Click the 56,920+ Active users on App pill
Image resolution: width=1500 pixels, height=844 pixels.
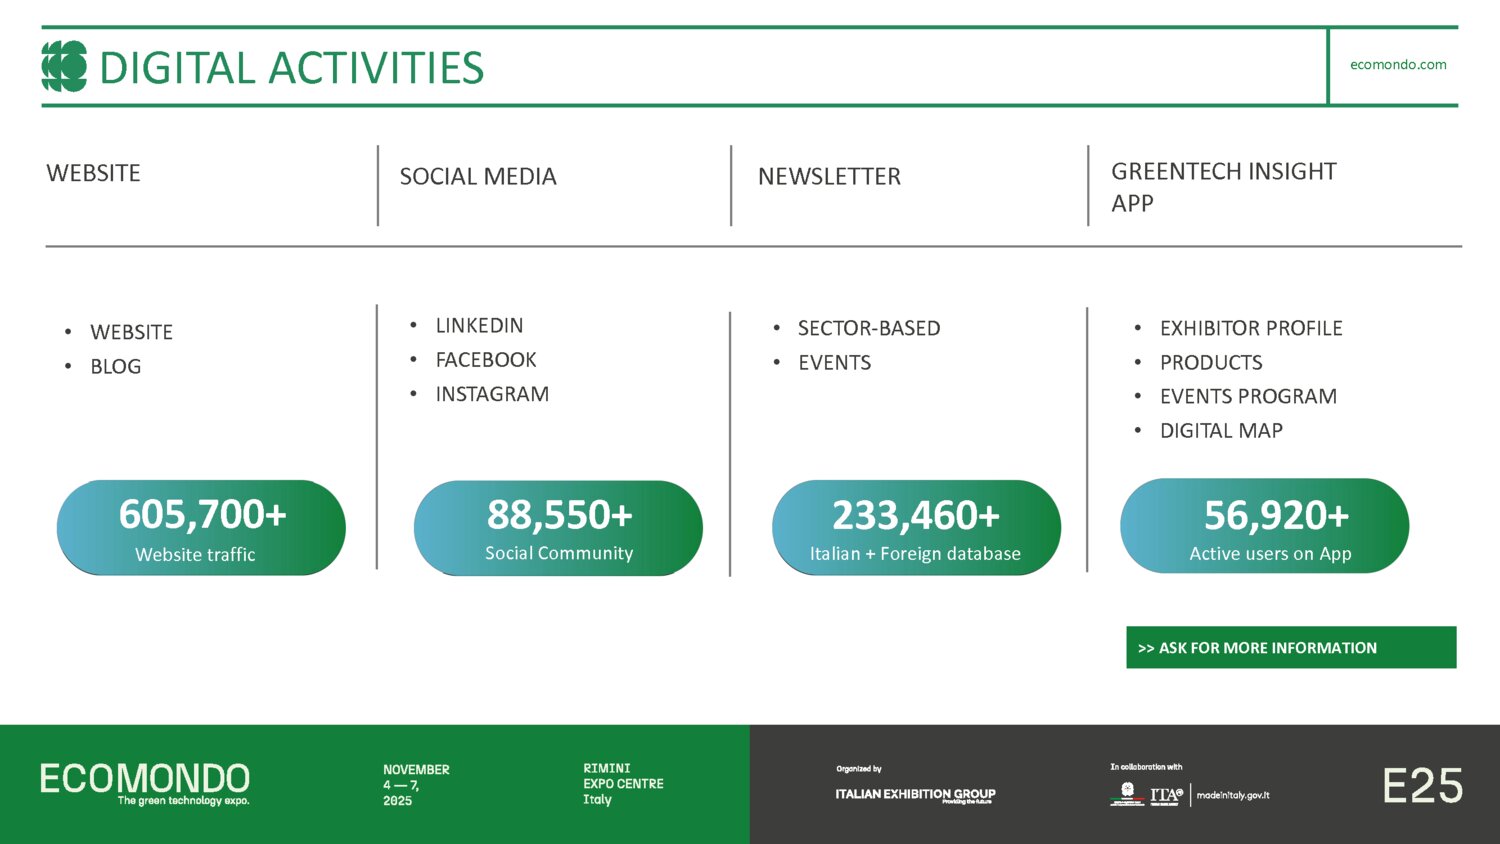point(1264,526)
